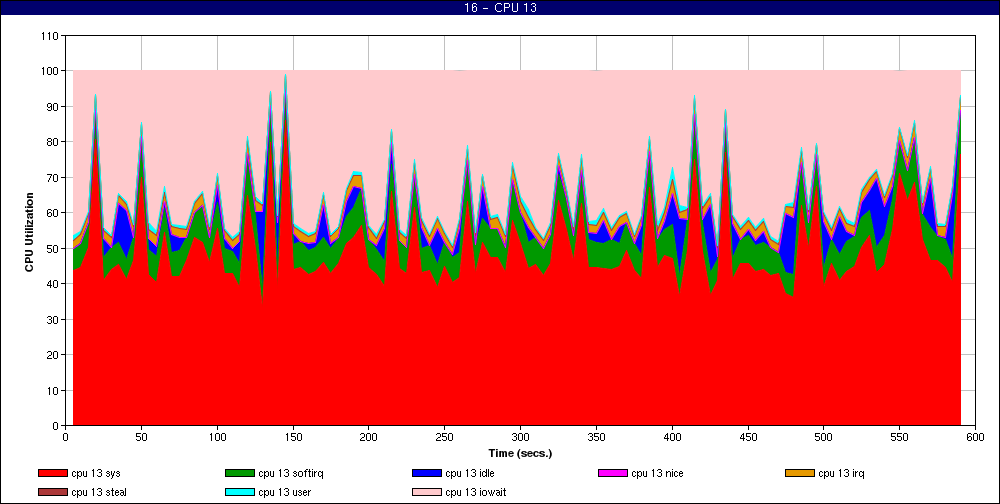Click the y-axis tick value 20
This screenshot has height=504, width=1000.
[54, 354]
